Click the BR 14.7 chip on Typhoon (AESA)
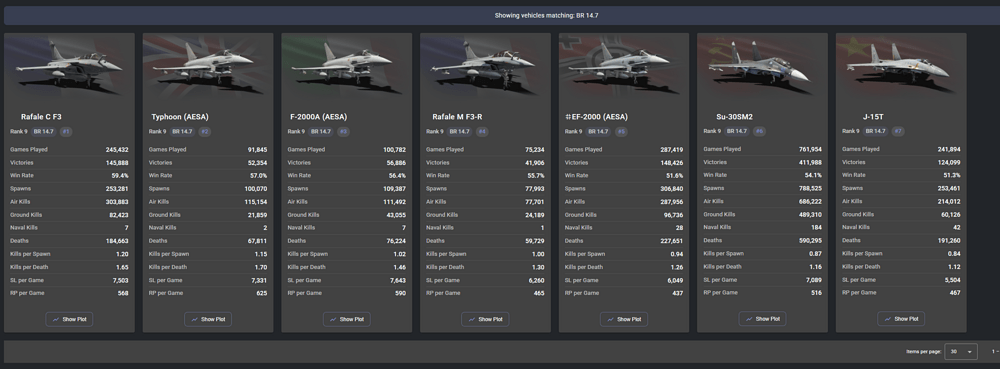 tap(182, 132)
